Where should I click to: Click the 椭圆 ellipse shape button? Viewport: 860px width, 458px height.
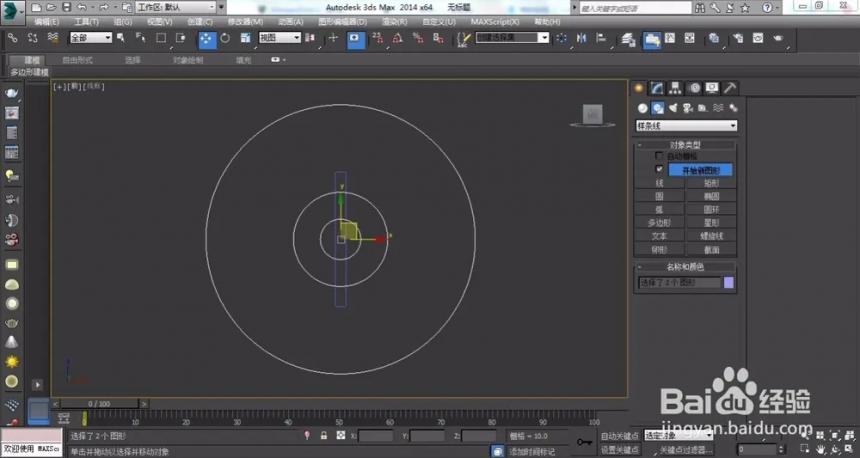711,196
